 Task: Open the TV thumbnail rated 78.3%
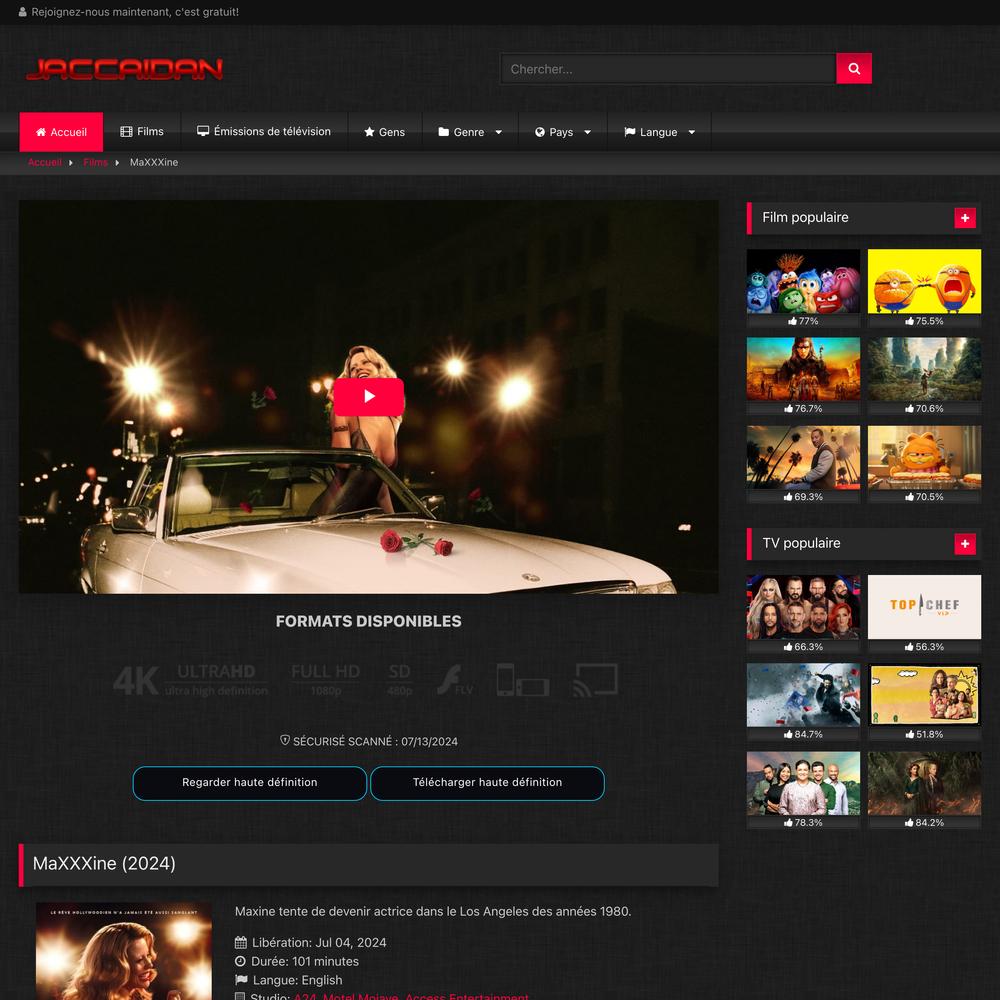click(803, 783)
